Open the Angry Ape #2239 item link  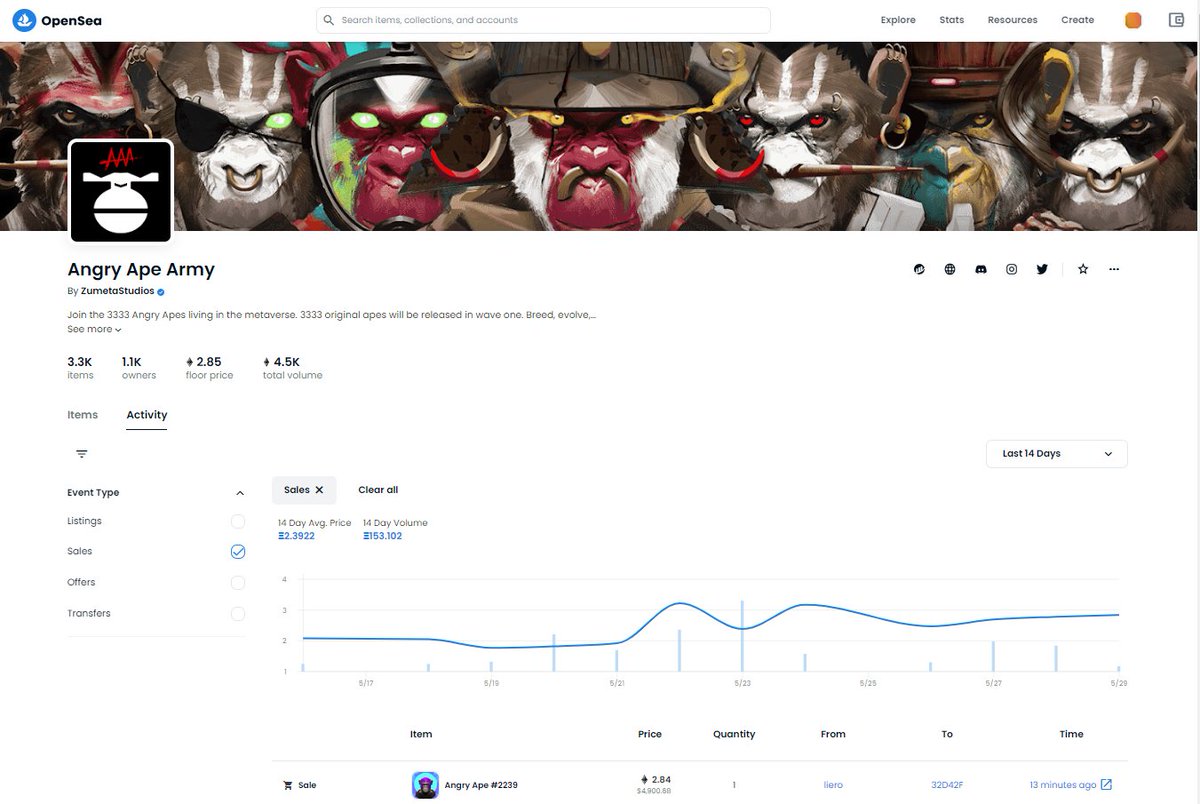click(x=480, y=785)
